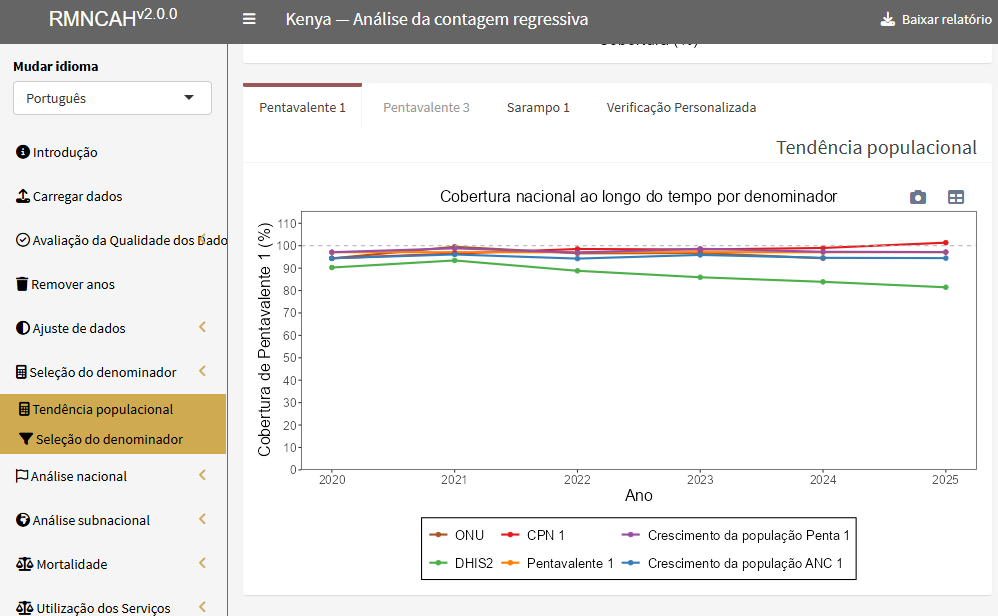Click the RMNCAH v2.0.0 logo
Screen dimensions: 998x616
[113, 18]
